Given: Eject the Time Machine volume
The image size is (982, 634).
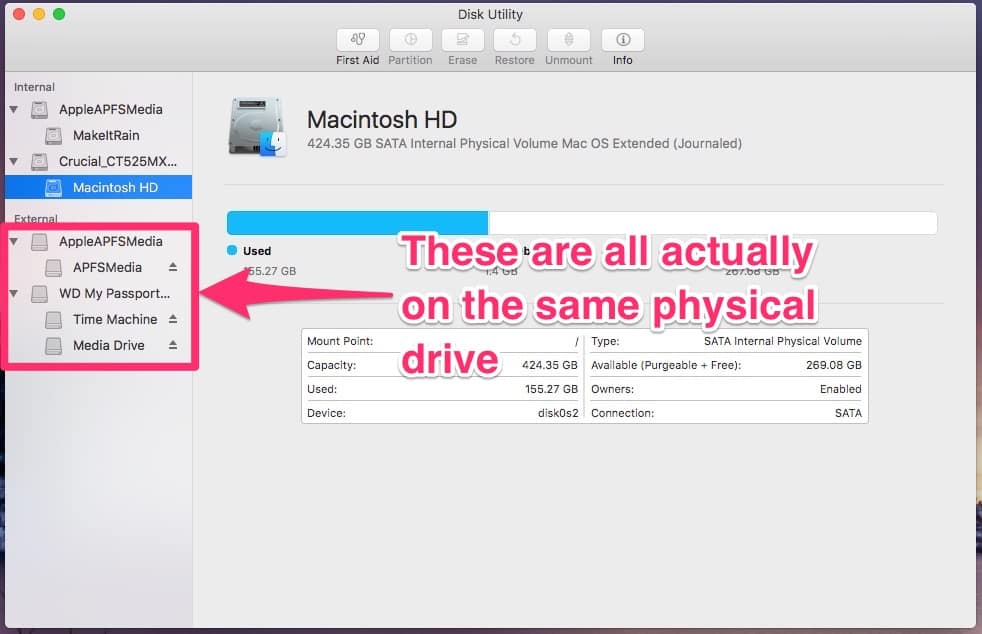Looking at the screenshot, I should pyautogui.click(x=173, y=320).
